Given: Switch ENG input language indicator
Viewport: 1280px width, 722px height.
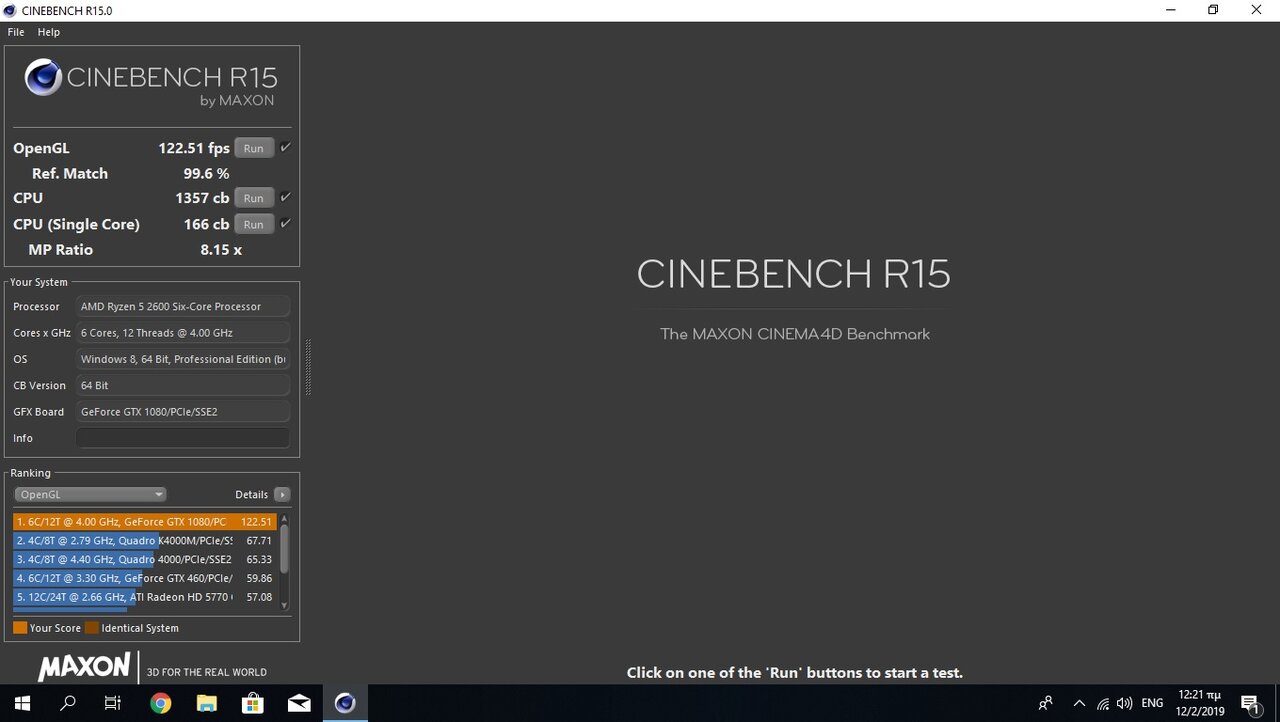Looking at the screenshot, I should coord(1152,703).
